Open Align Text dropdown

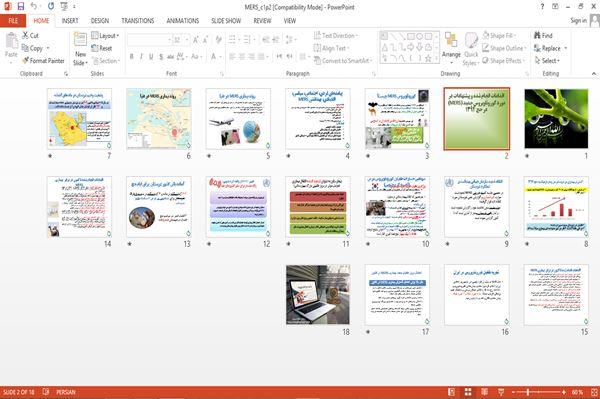[x=331, y=48]
